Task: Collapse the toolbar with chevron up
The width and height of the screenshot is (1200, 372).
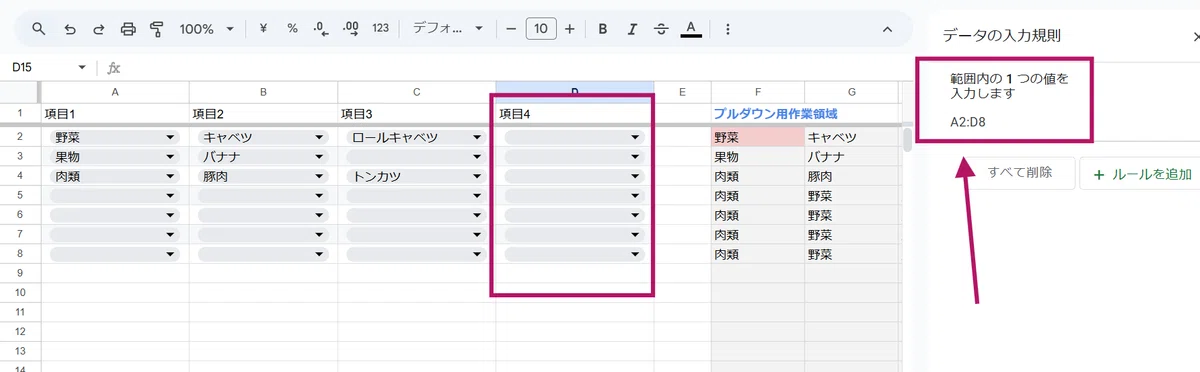Action: pyautogui.click(x=887, y=29)
